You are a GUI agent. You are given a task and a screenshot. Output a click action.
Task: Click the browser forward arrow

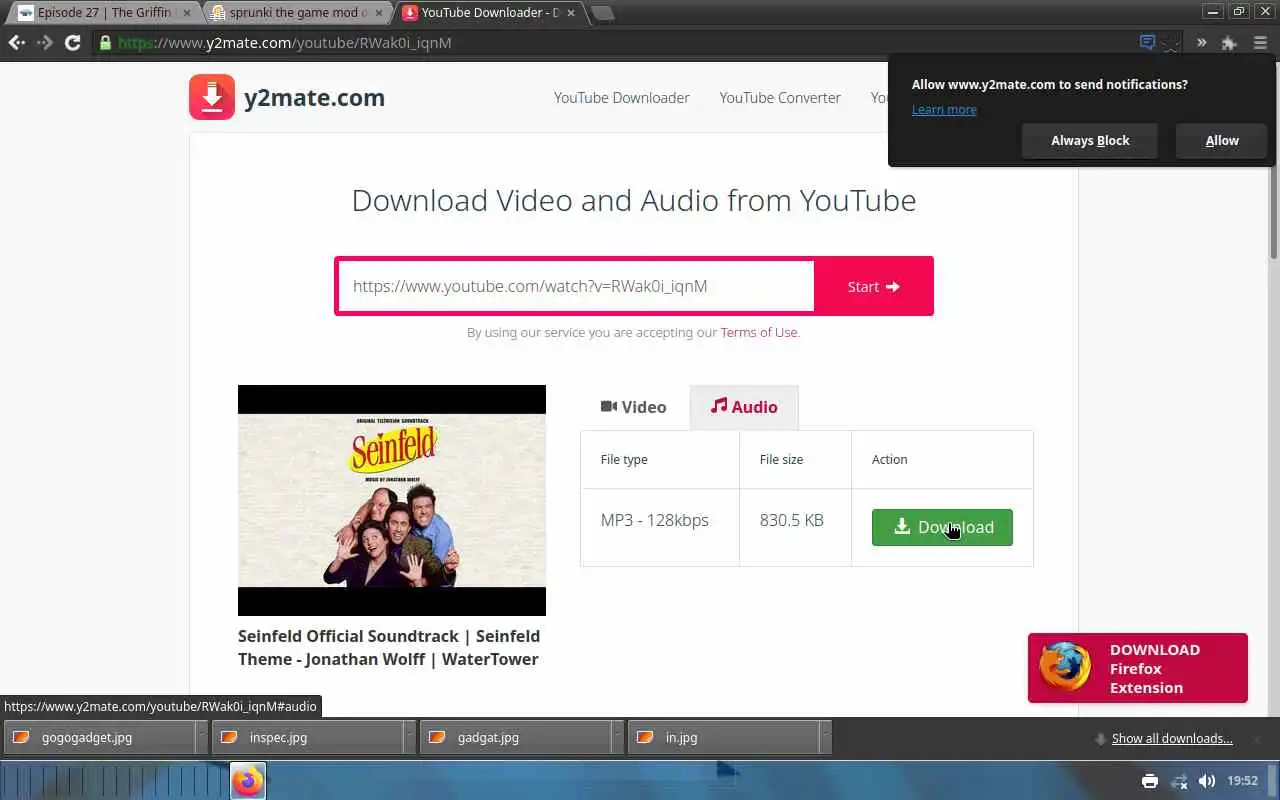pyautogui.click(x=44, y=43)
